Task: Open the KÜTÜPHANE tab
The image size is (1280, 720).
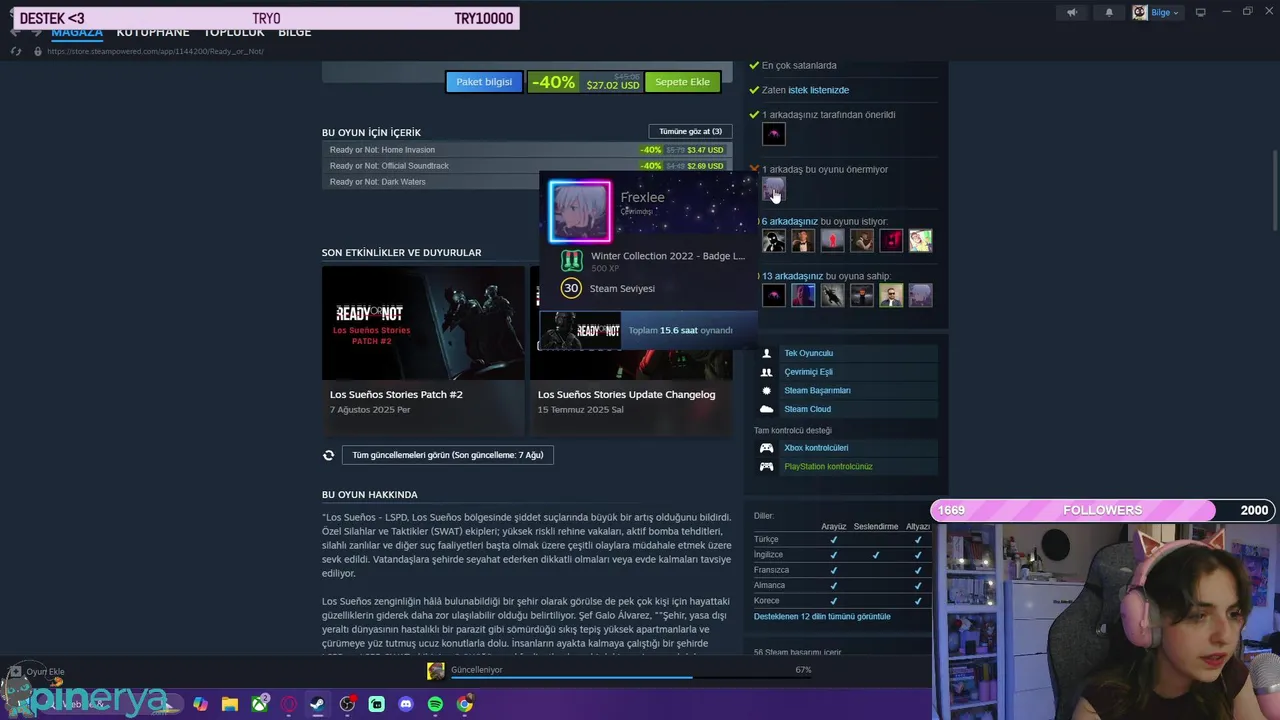Action: (x=153, y=33)
